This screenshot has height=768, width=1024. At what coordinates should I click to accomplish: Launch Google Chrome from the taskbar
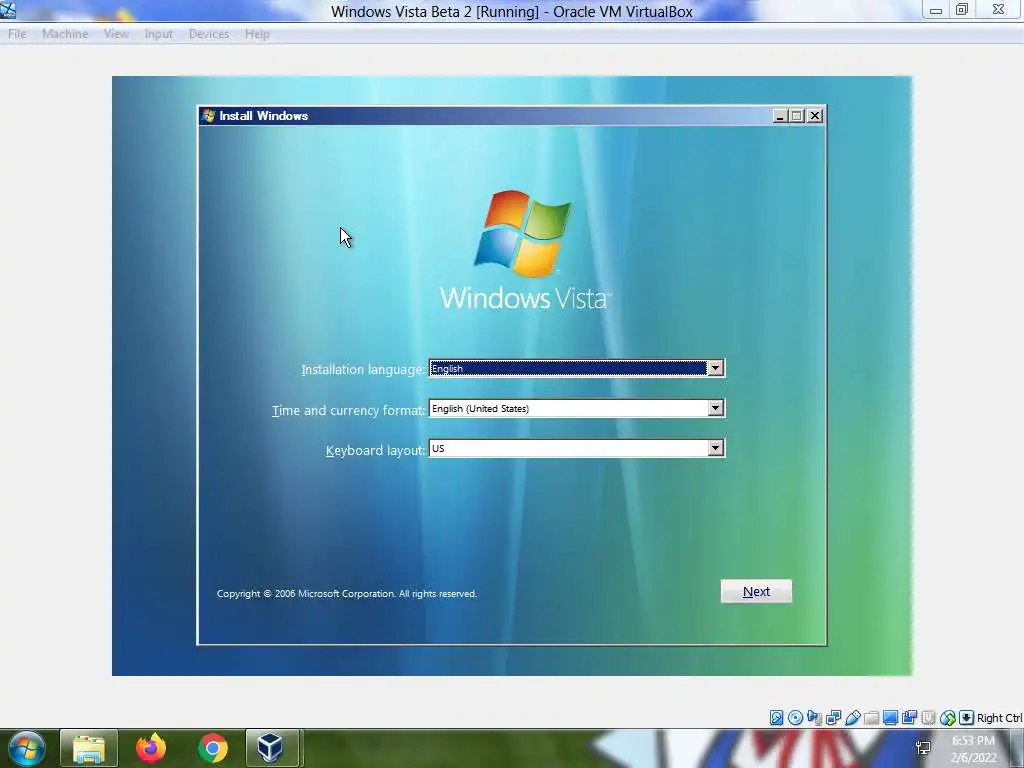click(x=213, y=748)
